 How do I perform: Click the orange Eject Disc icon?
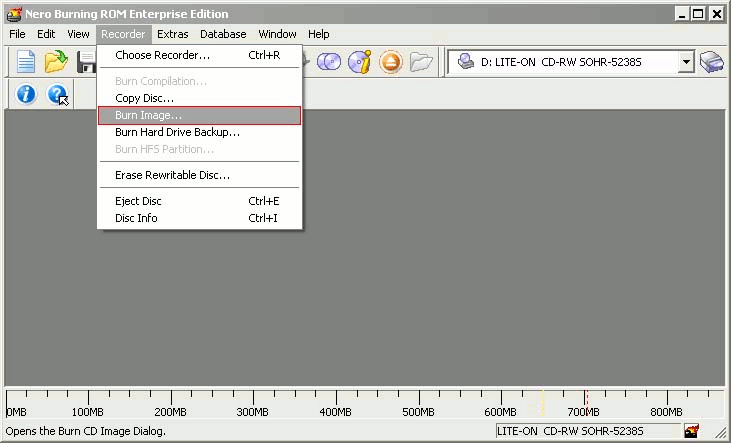click(390, 62)
